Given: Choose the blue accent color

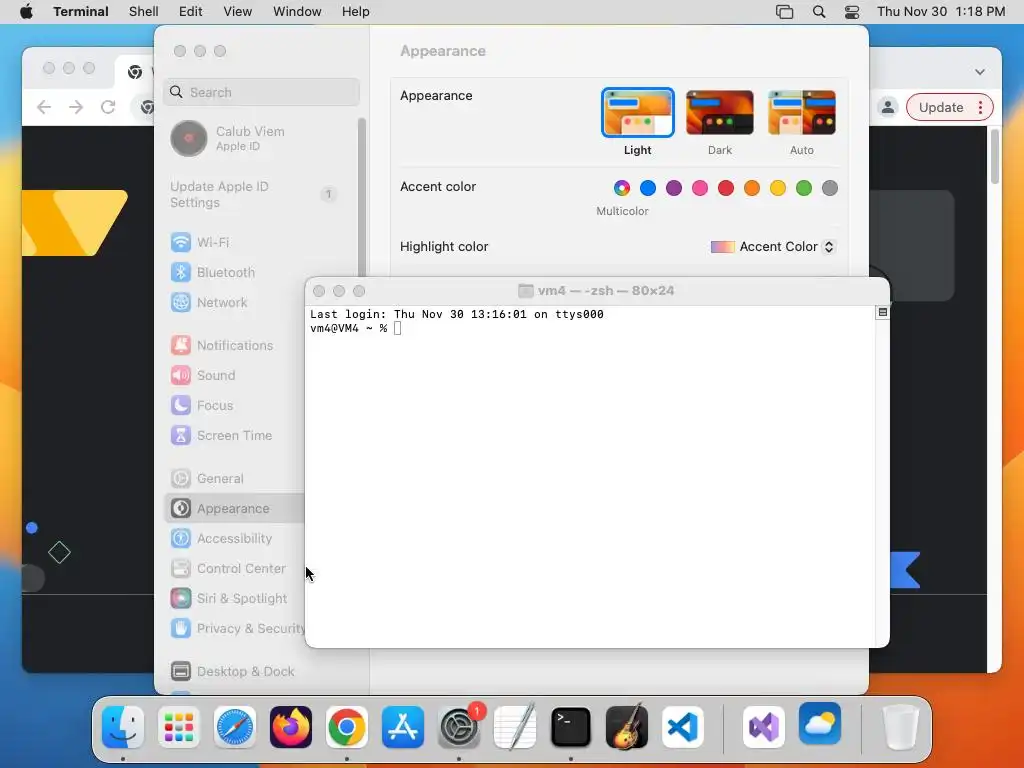Looking at the screenshot, I should click(648, 189).
